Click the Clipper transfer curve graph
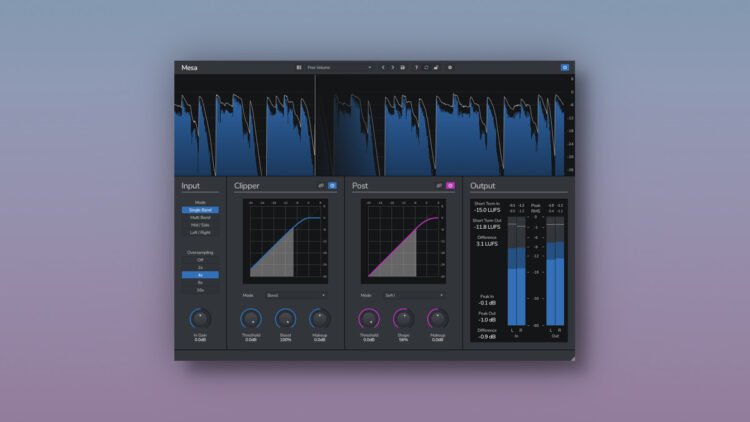The height and width of the screenshot is (422, 750). click(286, 242)
